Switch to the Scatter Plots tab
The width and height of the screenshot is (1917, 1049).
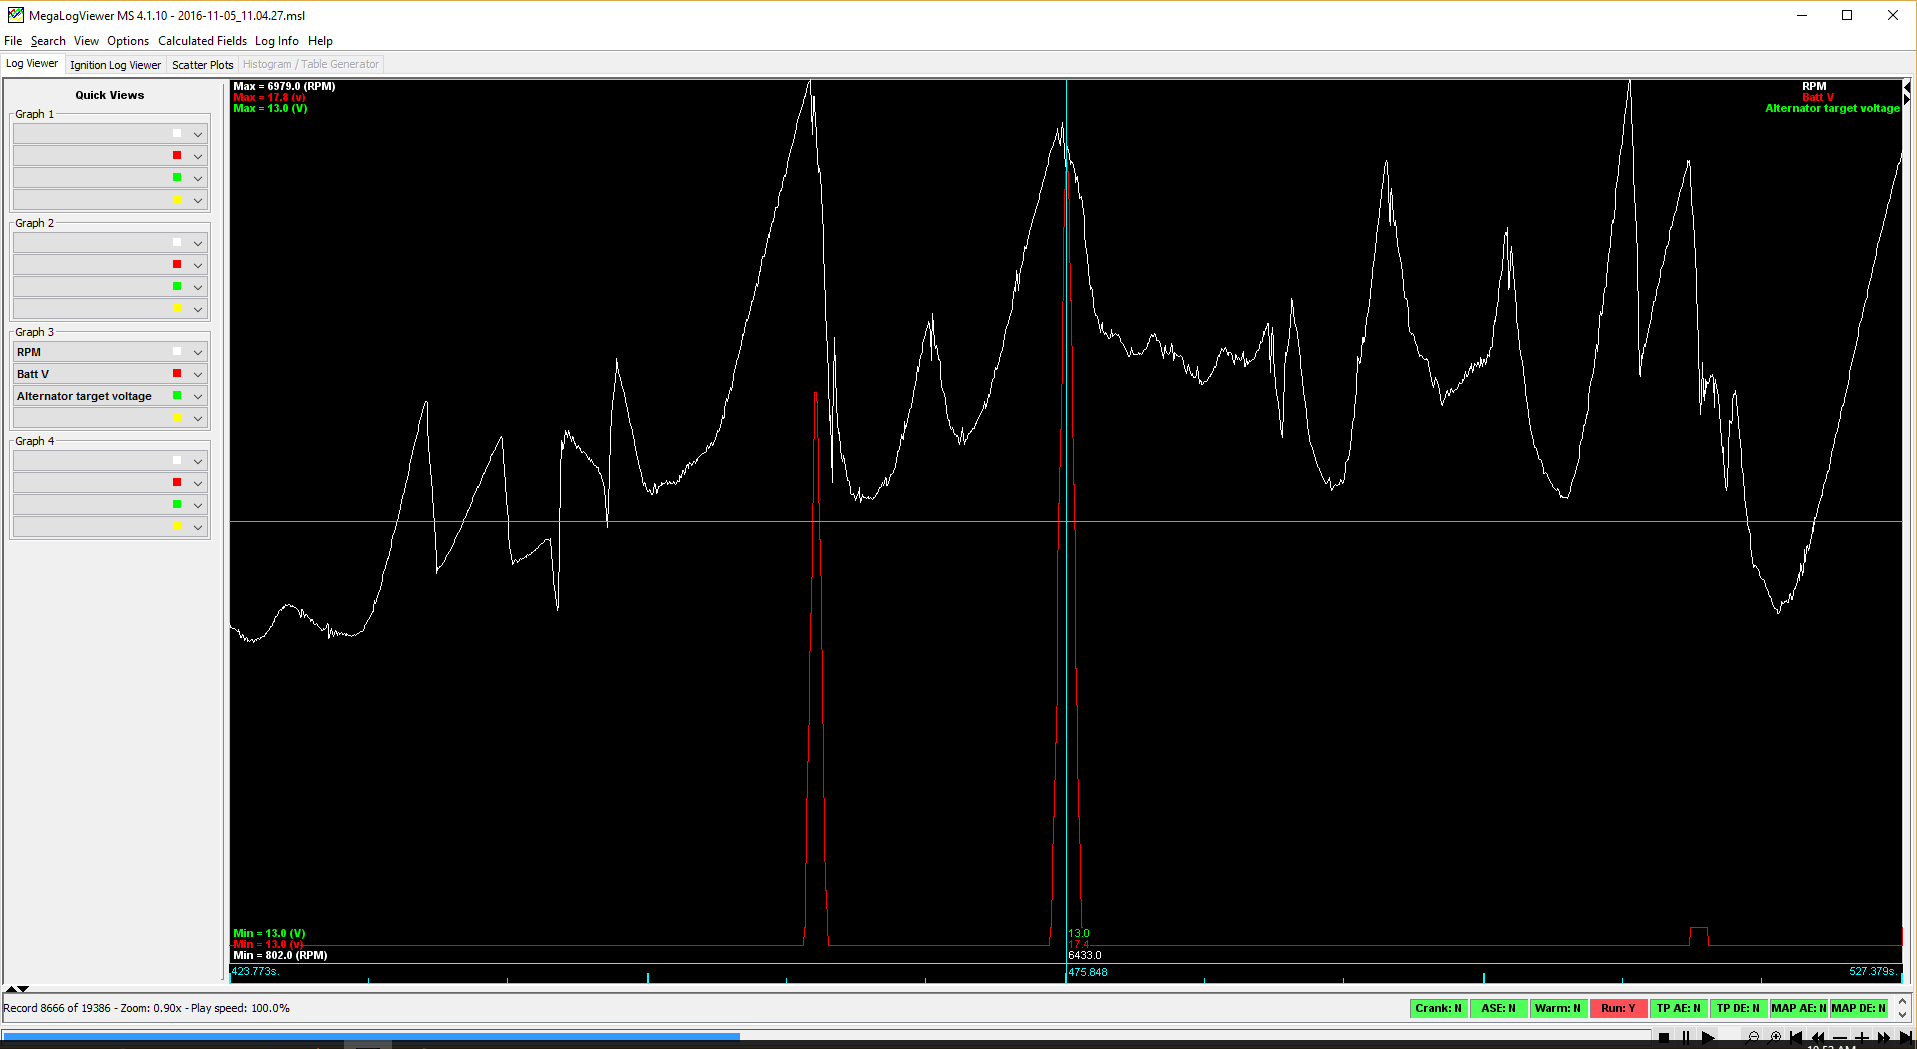[202, 65]
